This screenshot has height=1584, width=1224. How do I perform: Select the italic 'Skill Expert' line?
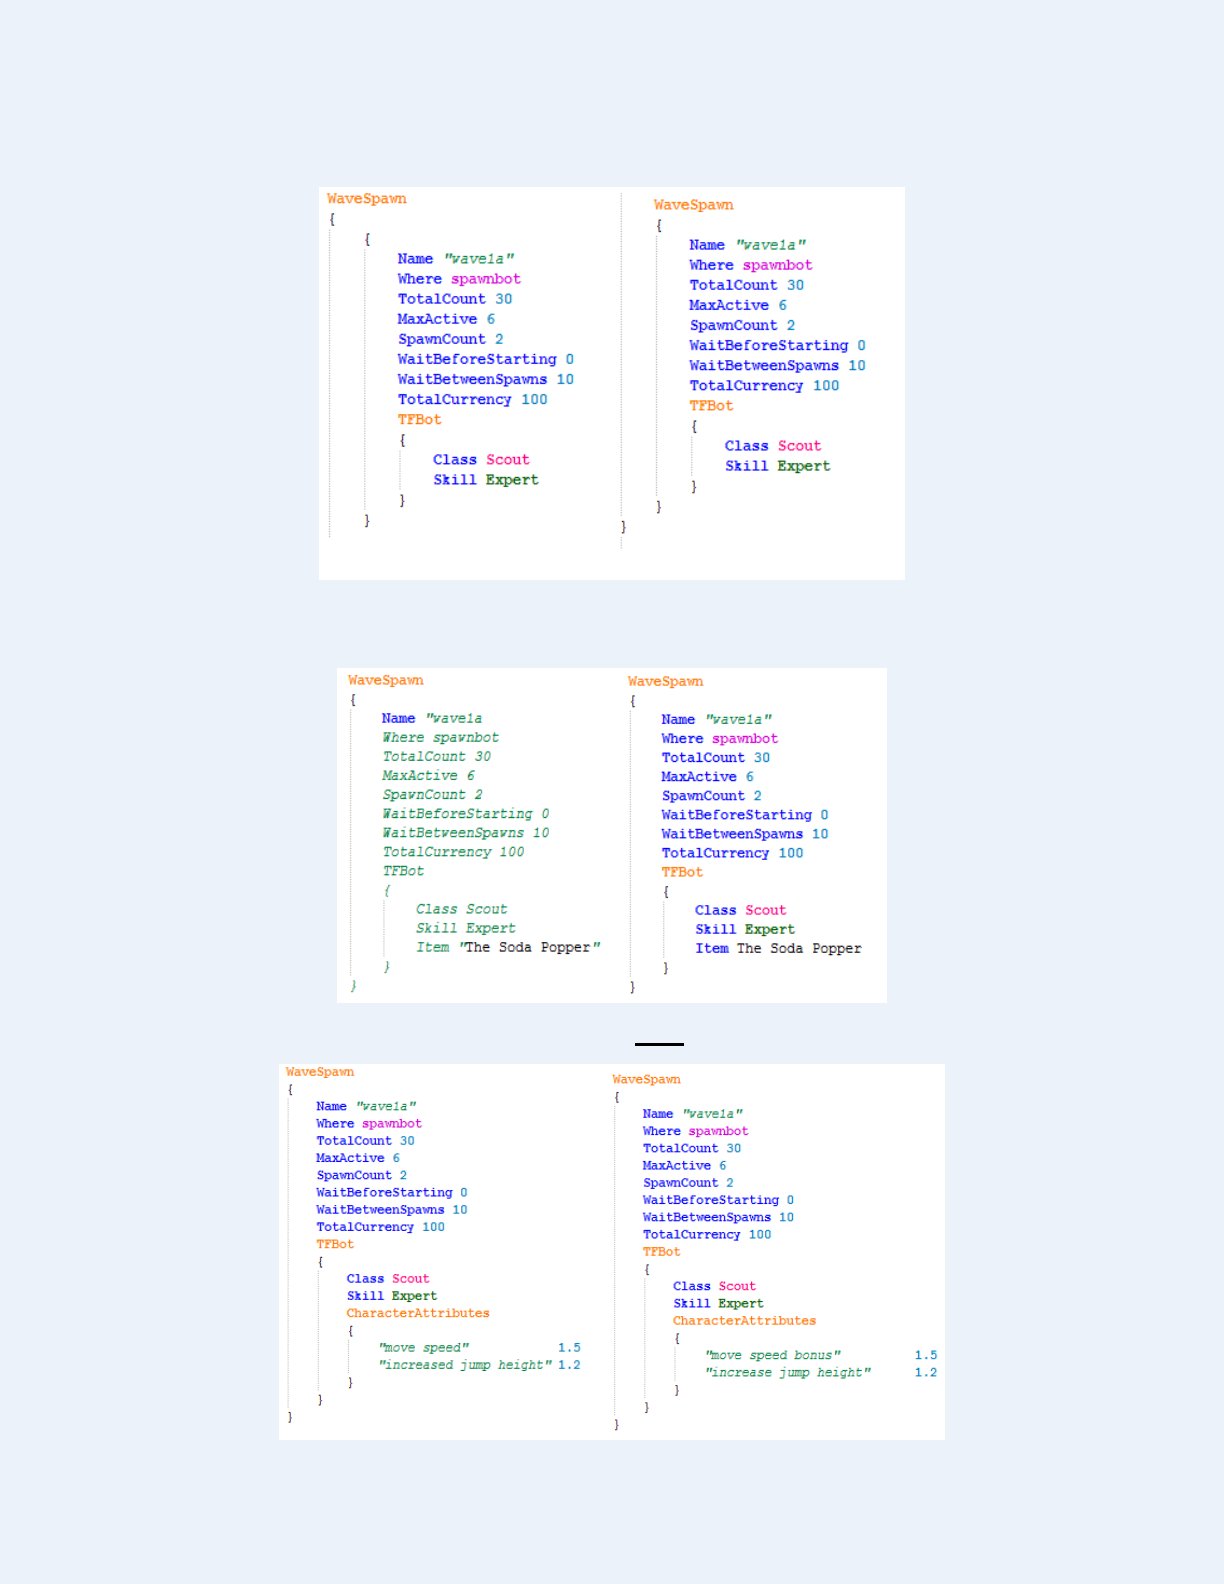pyautogui.click(x=466, y=928)
